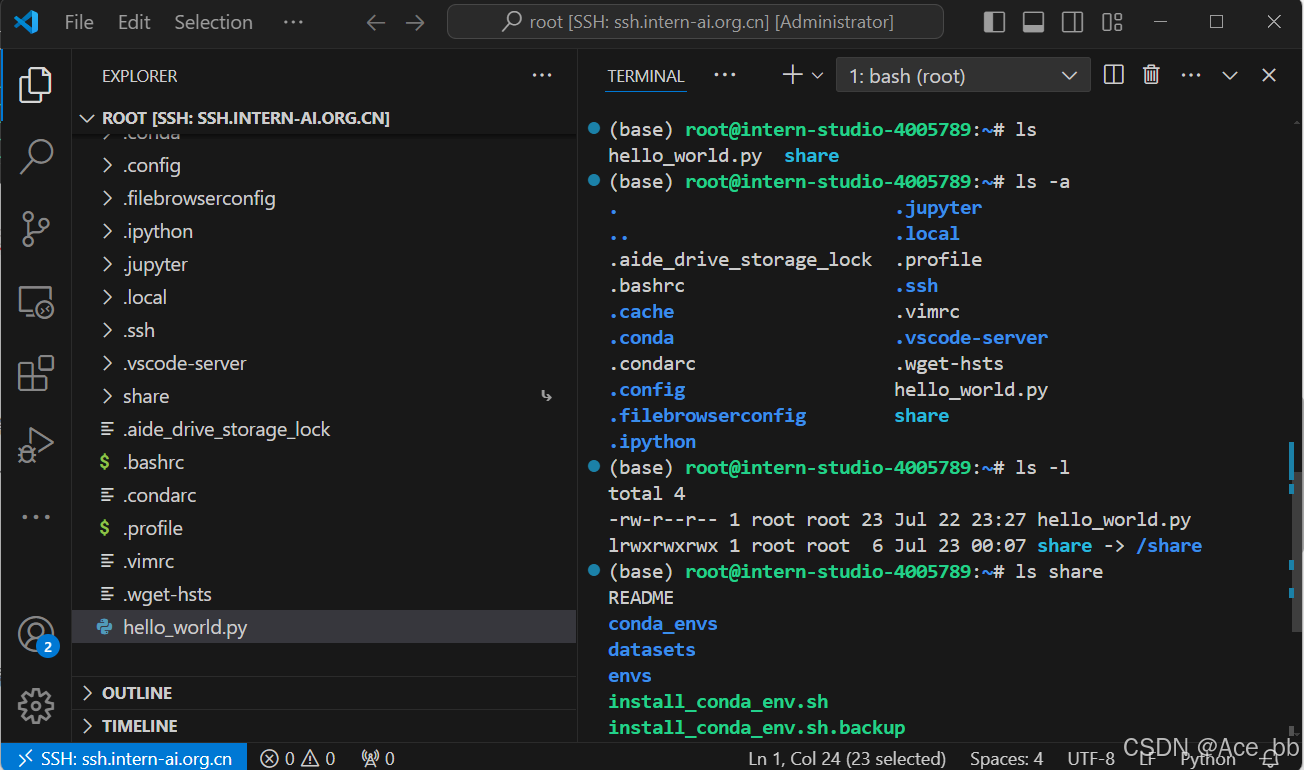The width and height of the screenshot is (1304, 770).
Task: Open Customize Layout options
Action: (1112, 22)
